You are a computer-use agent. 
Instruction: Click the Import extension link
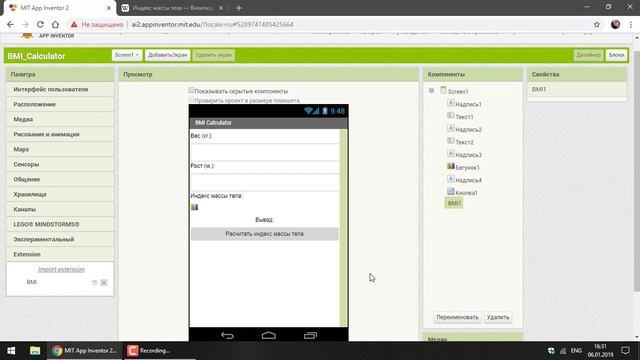coord(61,269)
